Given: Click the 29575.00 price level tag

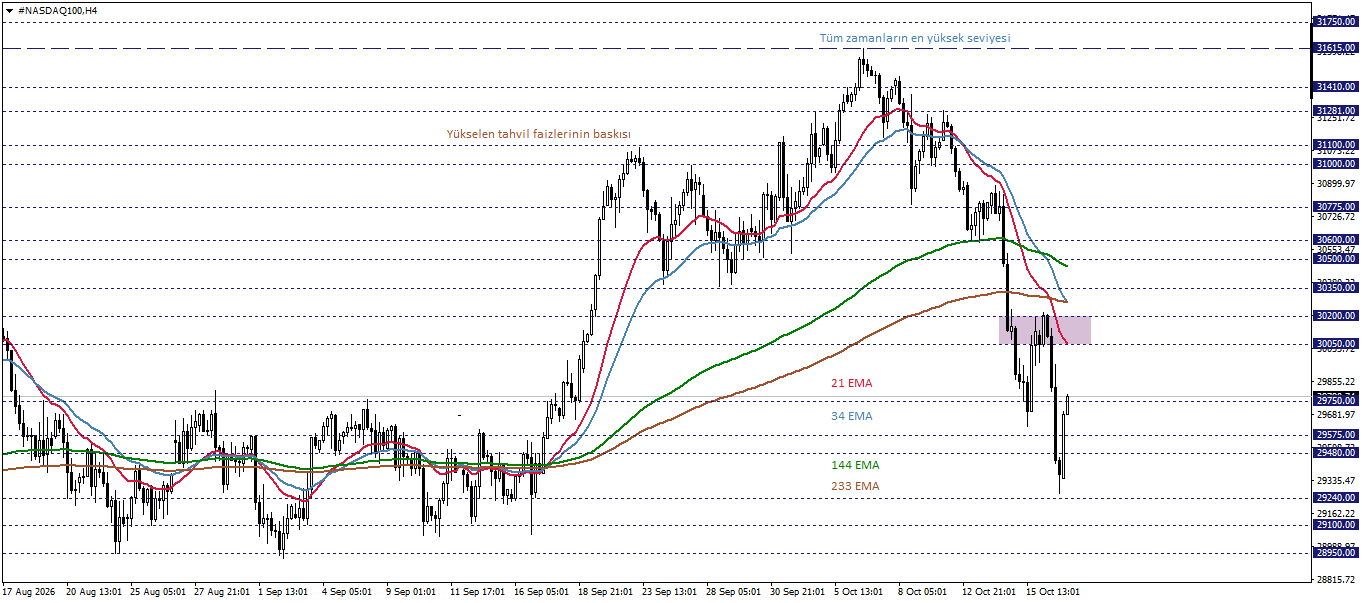Looking at the screenshot, I should click(1335, 435).
